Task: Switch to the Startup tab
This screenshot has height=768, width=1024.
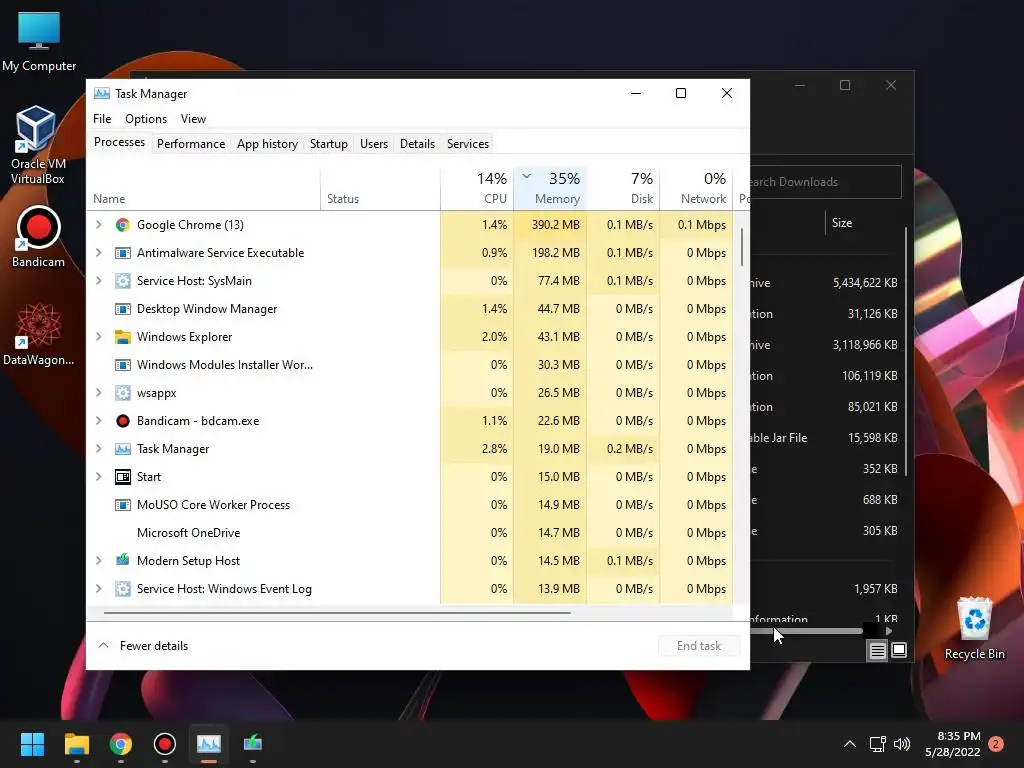Action: 328,144
